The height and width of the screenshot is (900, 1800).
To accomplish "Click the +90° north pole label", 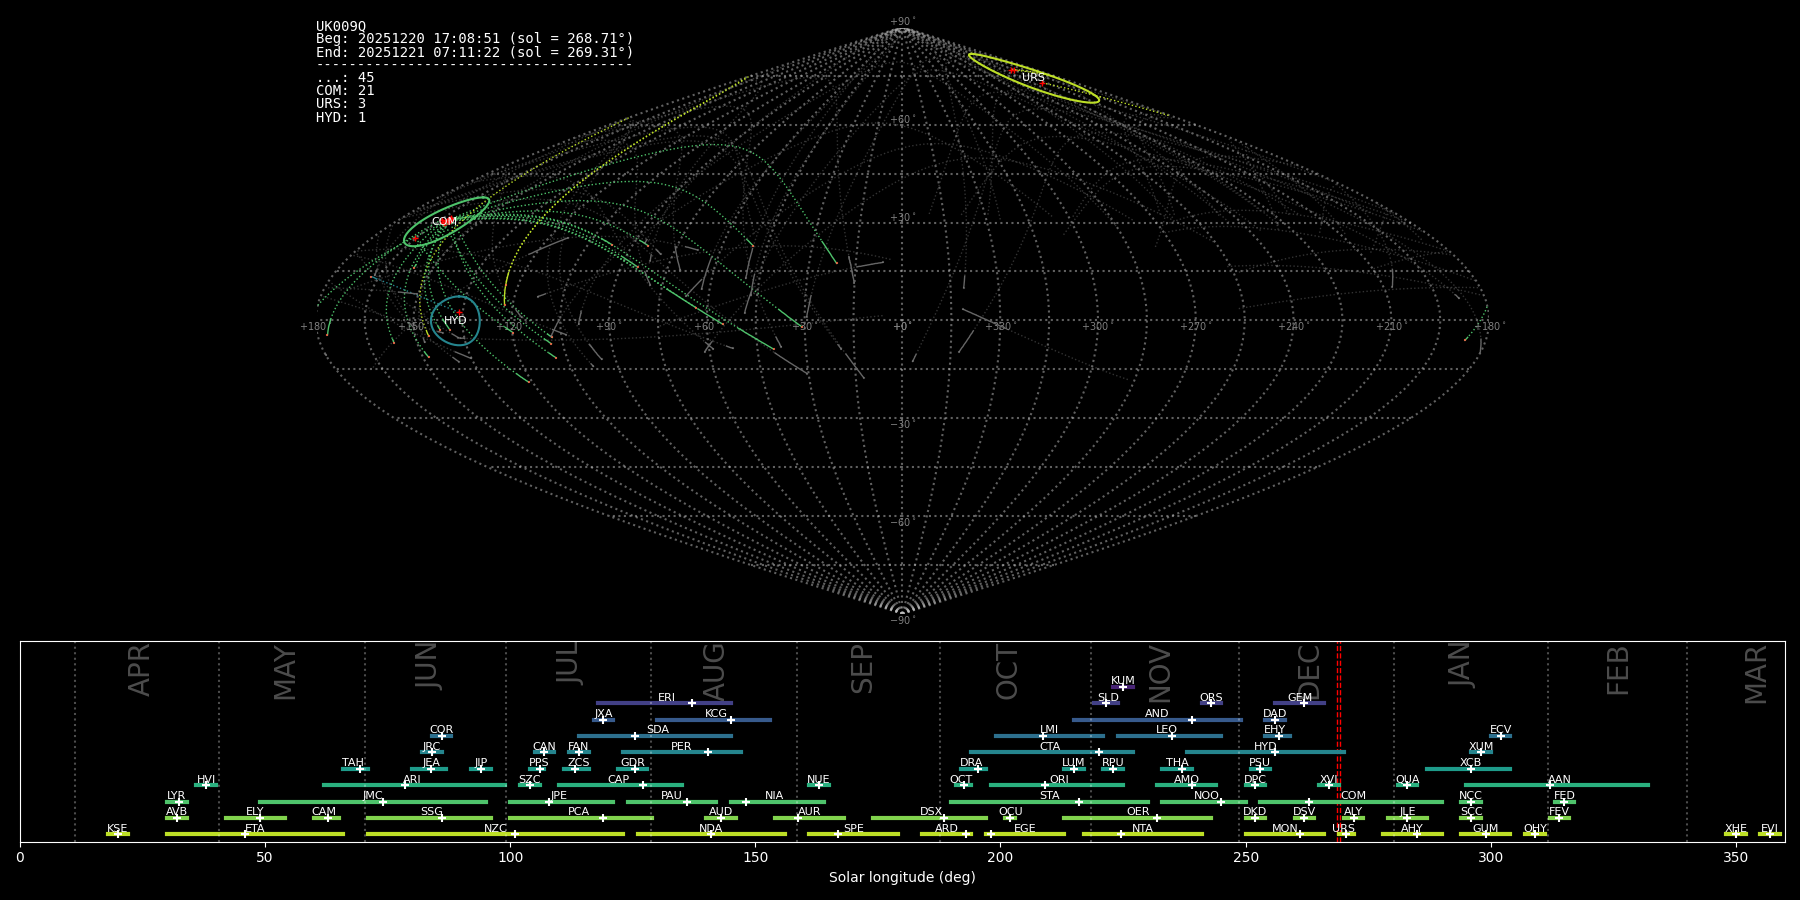I will [902, 22].
